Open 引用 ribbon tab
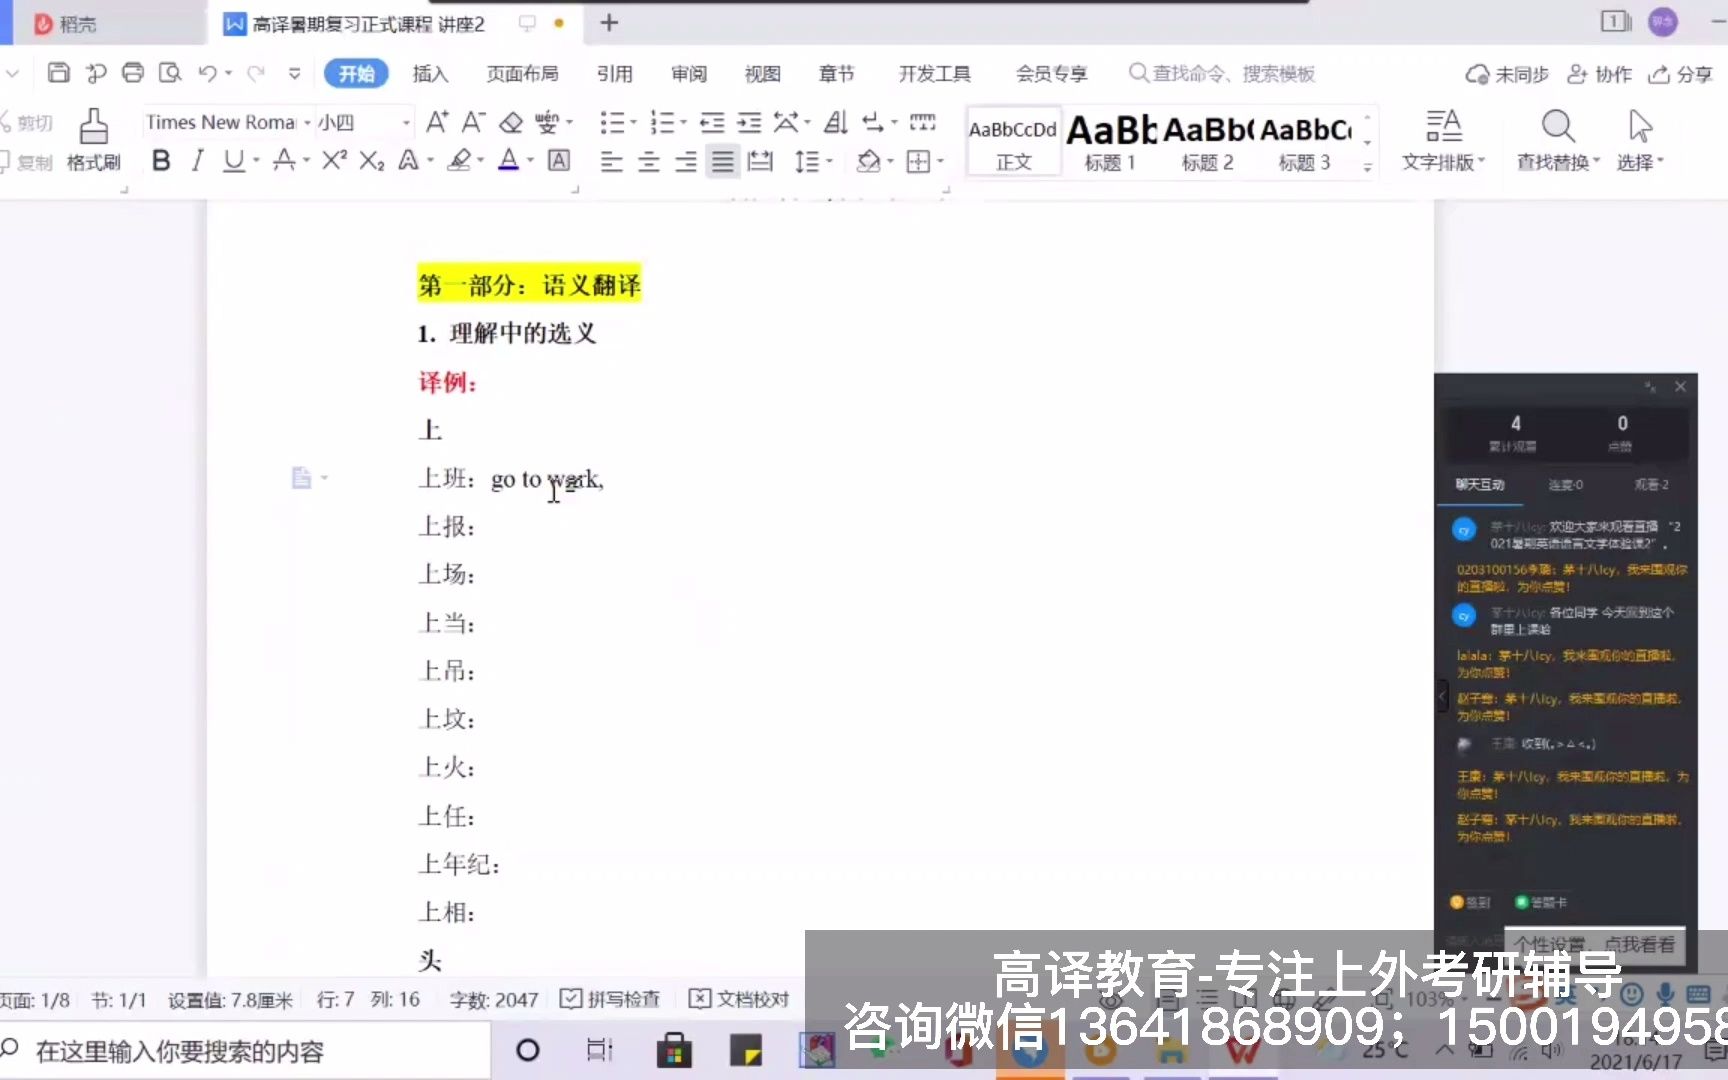This screenshot has width=1728, height=1080. 614,73
